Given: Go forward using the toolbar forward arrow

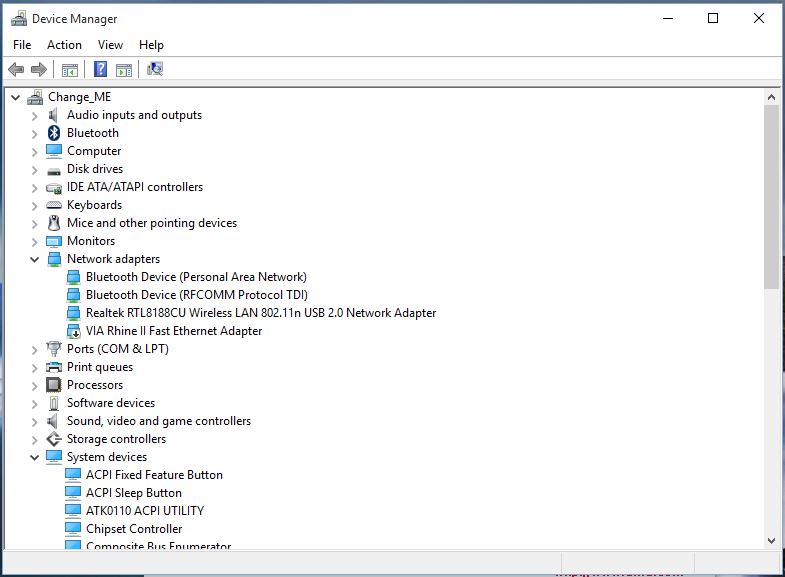Looking at the screenshot, I should 39,69.
